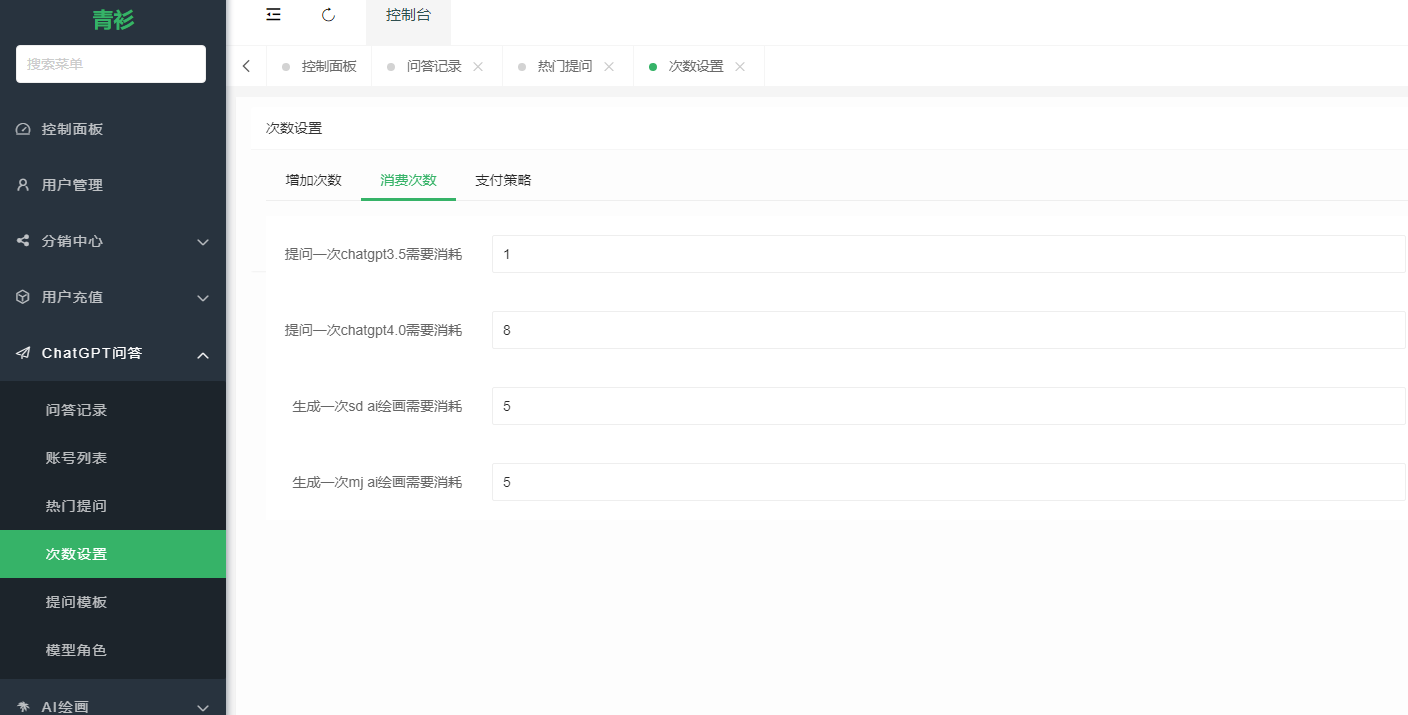The height and width of the screenshot is (715, 1408).
Task: Expand the 分销中心 menu chevron
Action: coord(203,242)
